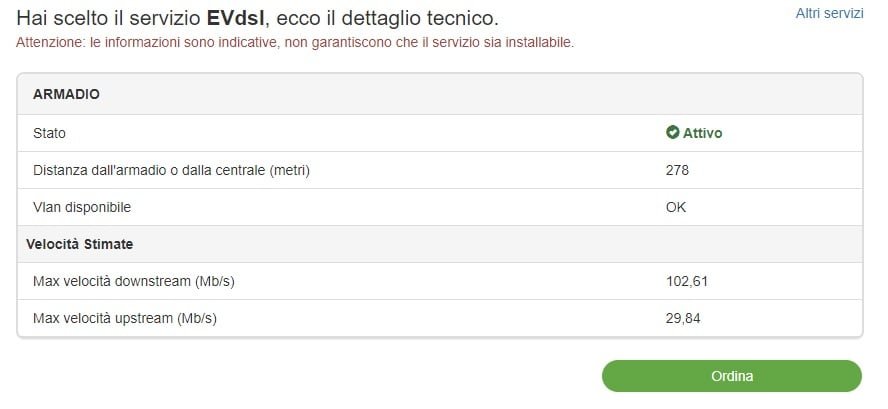
Task: Click the Velocità Stimate section header
Action: point(83,244)
